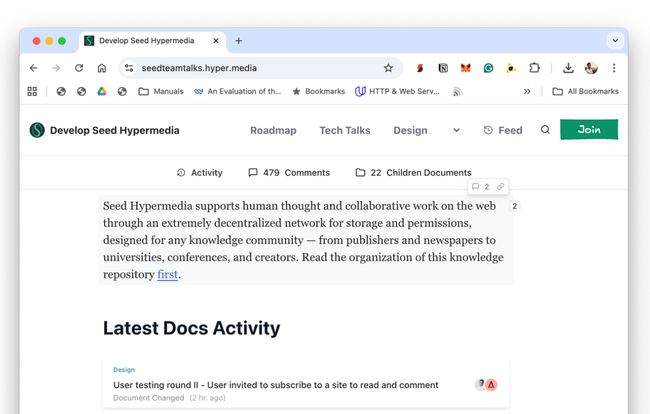Click the site search magnifier icon
Image resolution: width=650 pixels, height=414 pixels.
click(x=545, y=130)
